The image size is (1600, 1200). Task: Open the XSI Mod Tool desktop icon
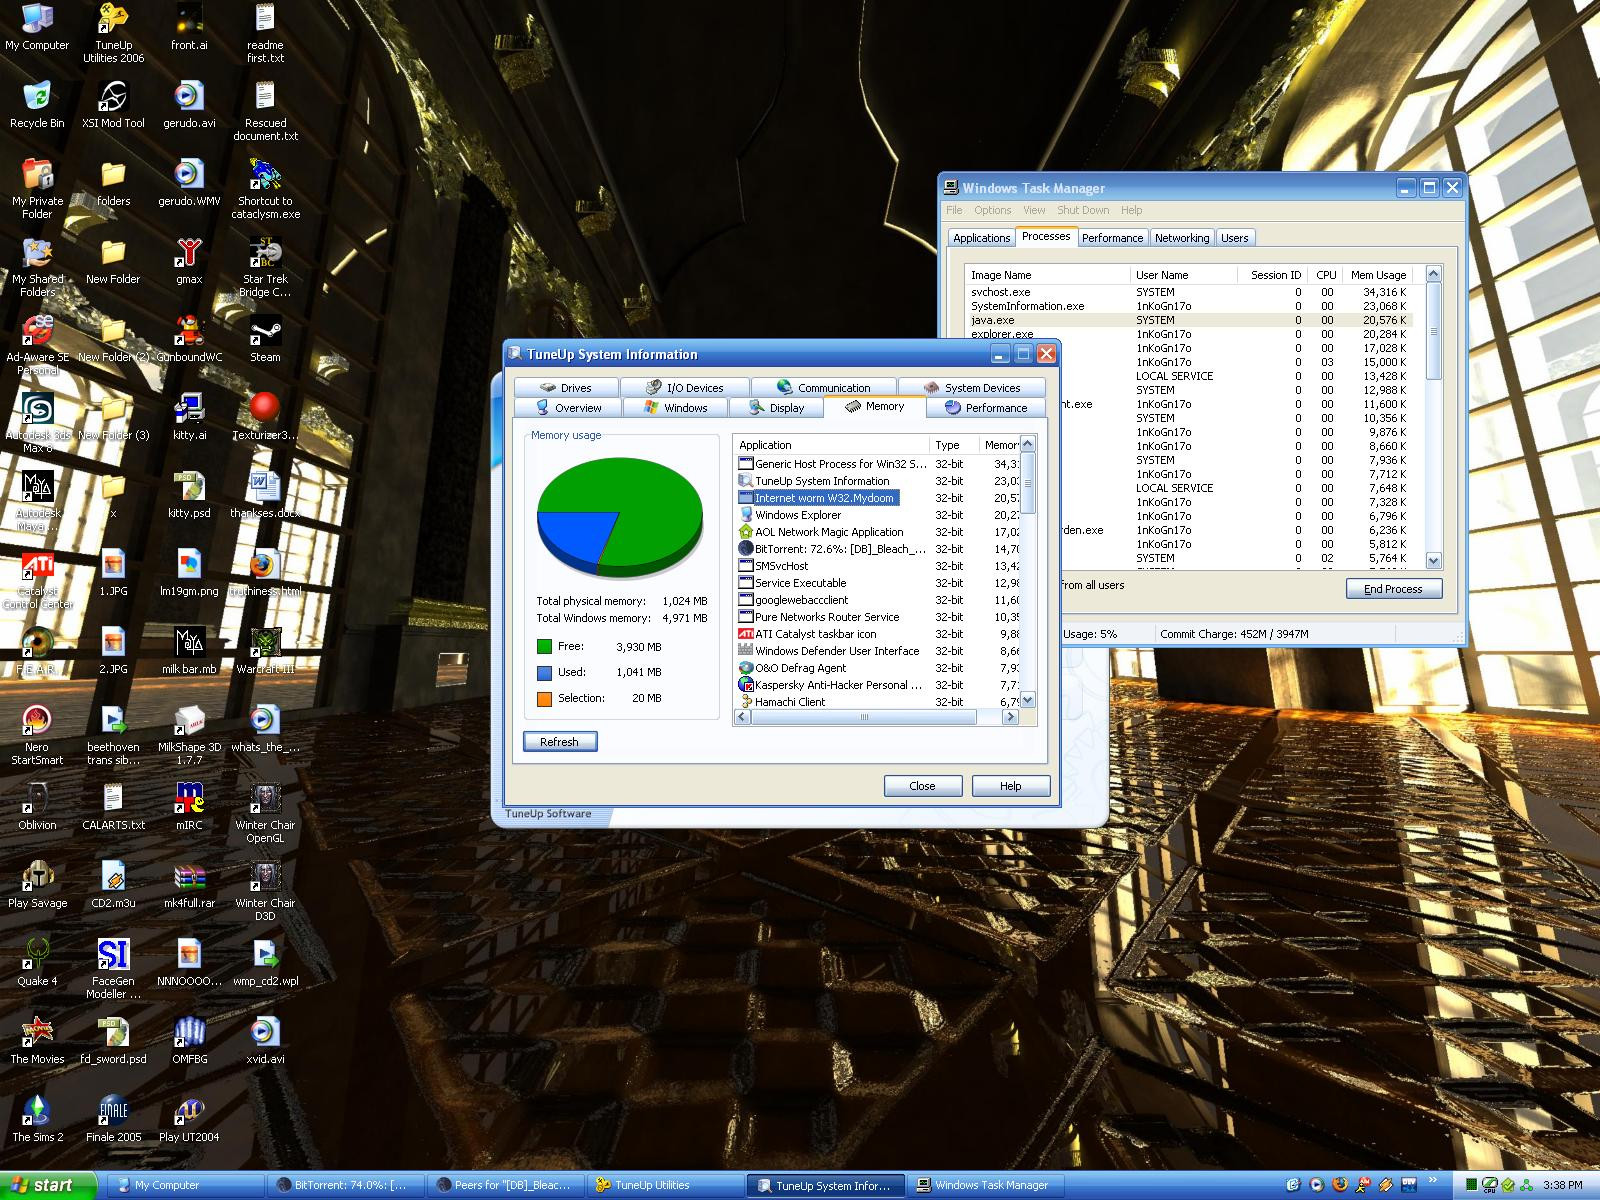click(x=113, y=105)
